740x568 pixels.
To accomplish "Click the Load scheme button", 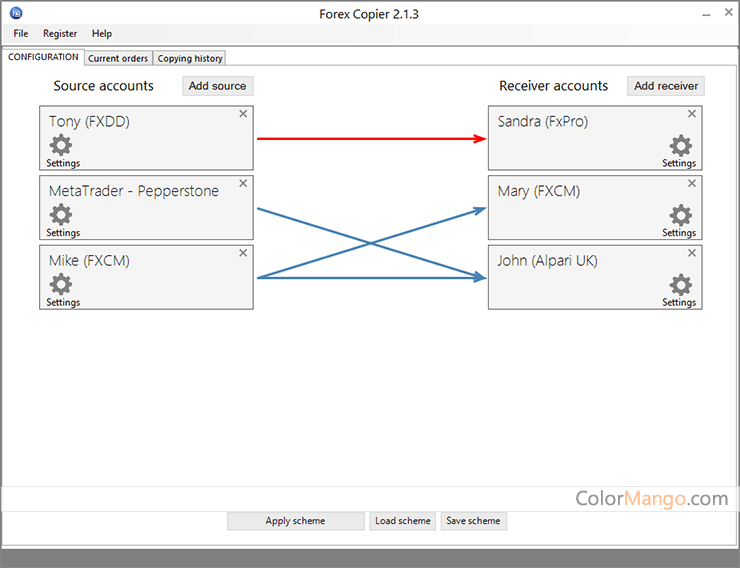I will click(x=403, y=521).
